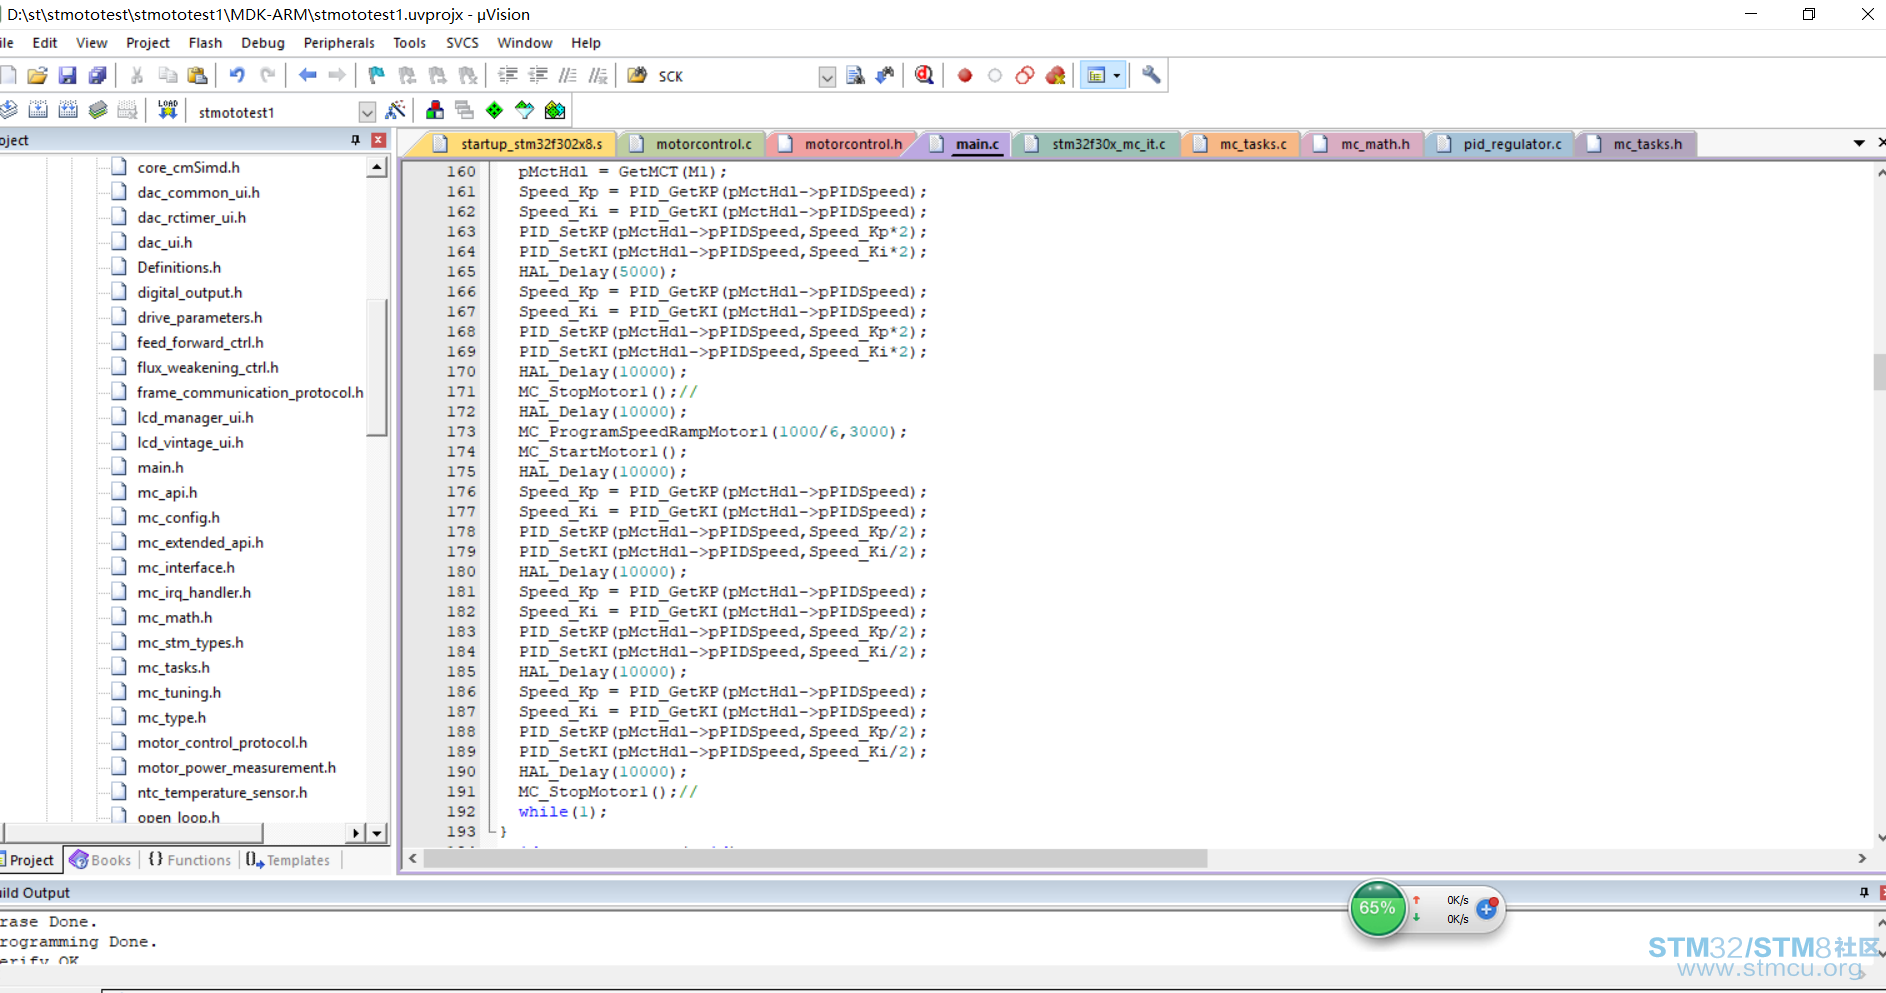Viewport: 1886px width, 993px height.
Task: Toggle auto-hide pin on the Build Output panel
Action: [x=1864, y=892]
